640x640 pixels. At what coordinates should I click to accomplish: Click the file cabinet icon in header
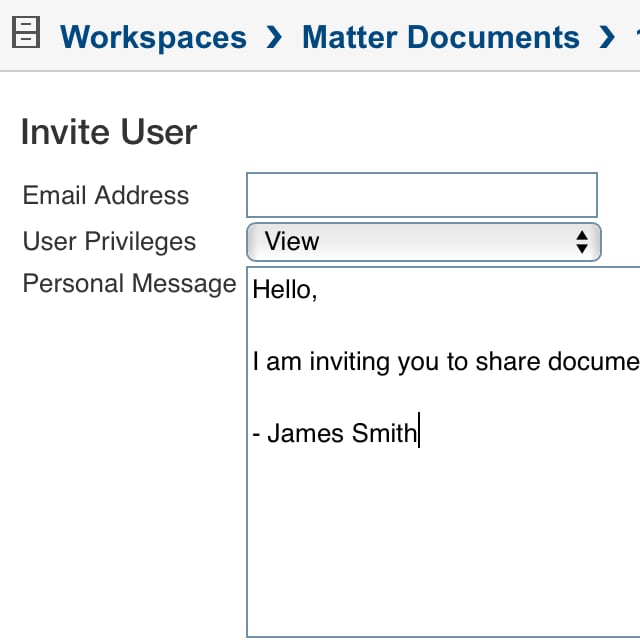(25, 37)
